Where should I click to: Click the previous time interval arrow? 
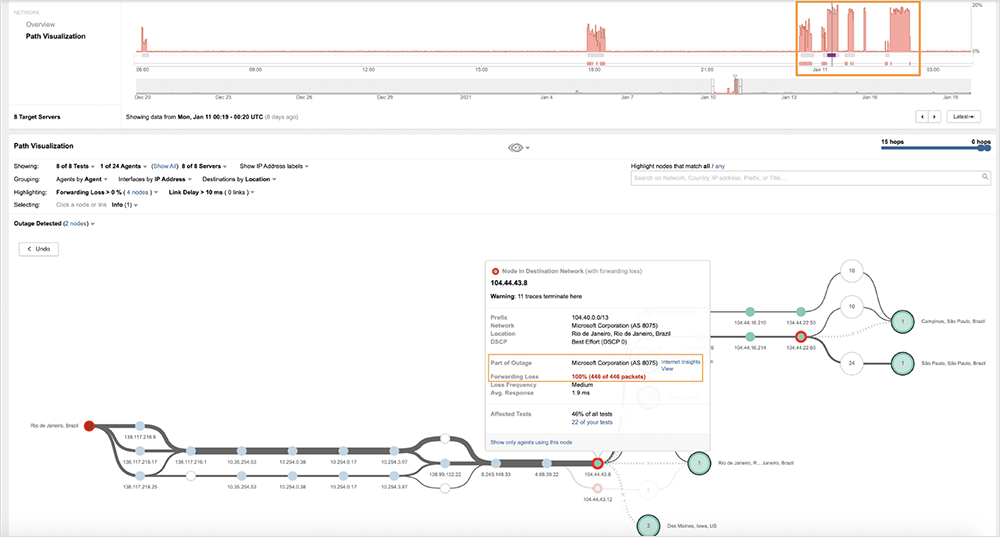[x=922, y=117]
